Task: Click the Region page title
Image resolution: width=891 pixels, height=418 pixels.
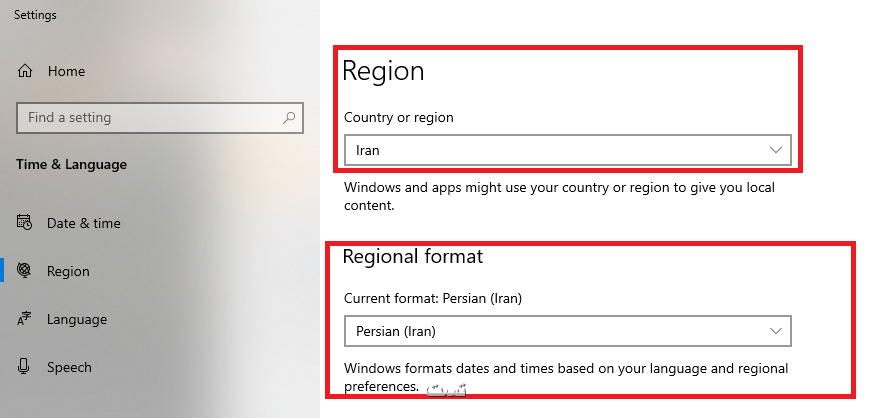Action: [x=384, y=71]
